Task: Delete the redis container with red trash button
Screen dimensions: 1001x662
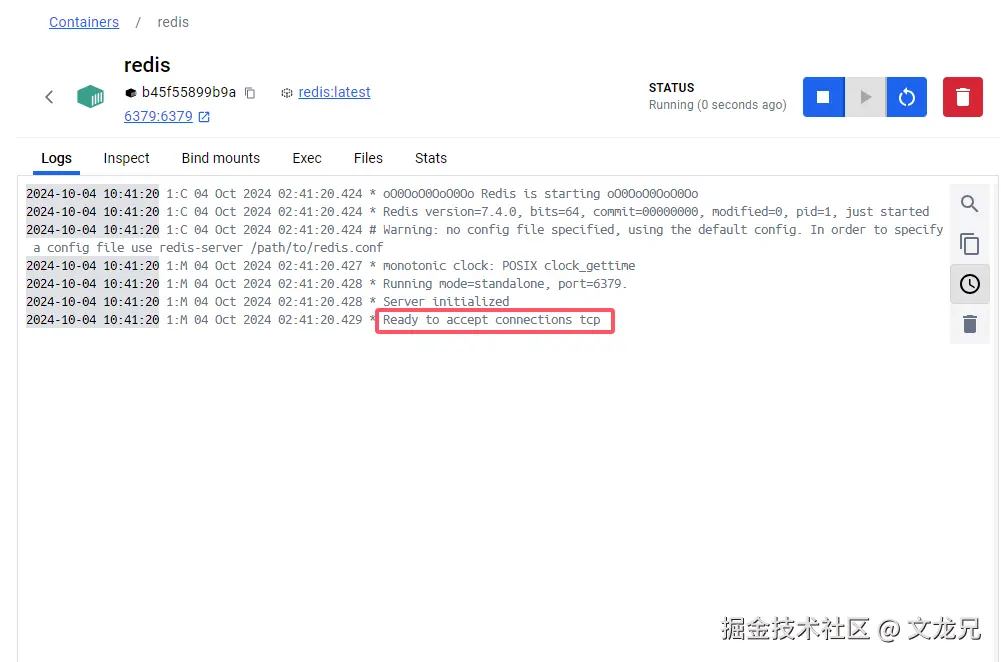Action: (963, 97)
